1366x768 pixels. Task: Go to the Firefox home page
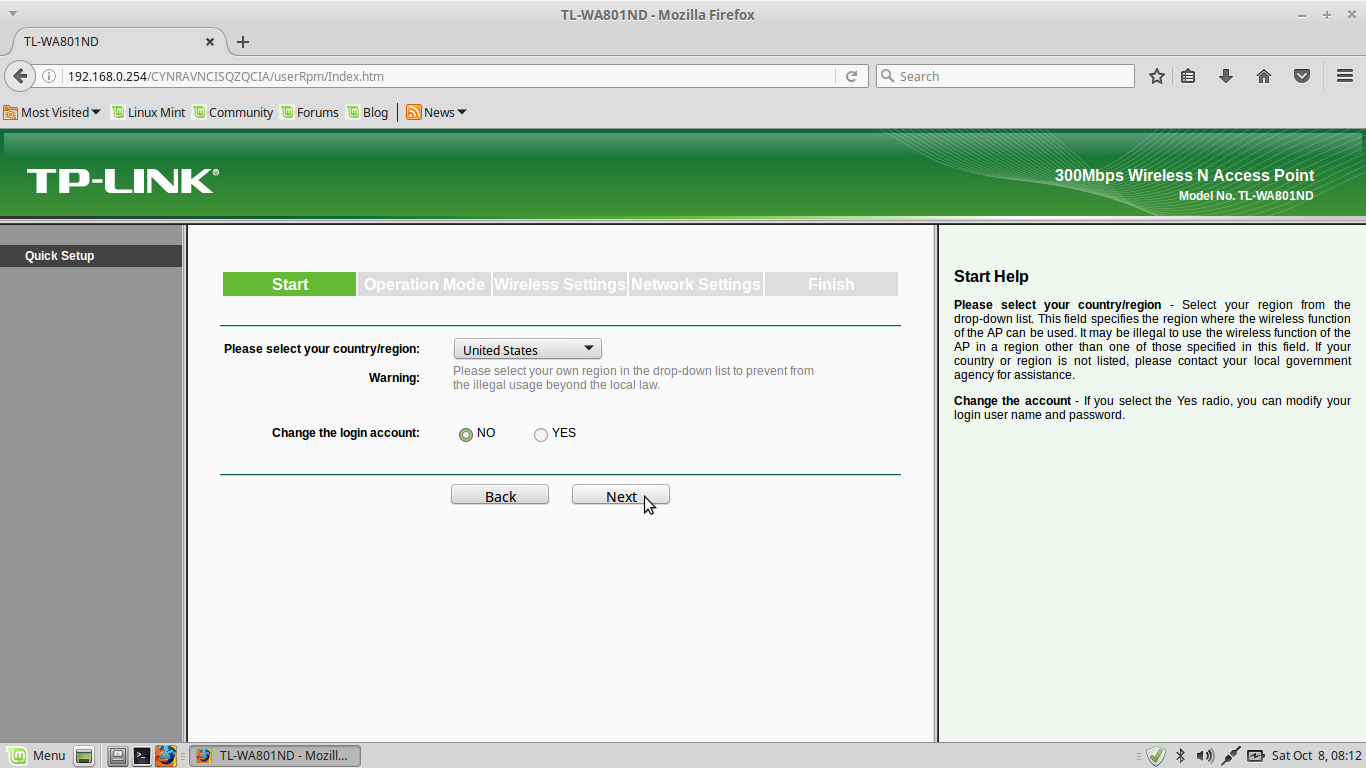tap(1264, 76)
